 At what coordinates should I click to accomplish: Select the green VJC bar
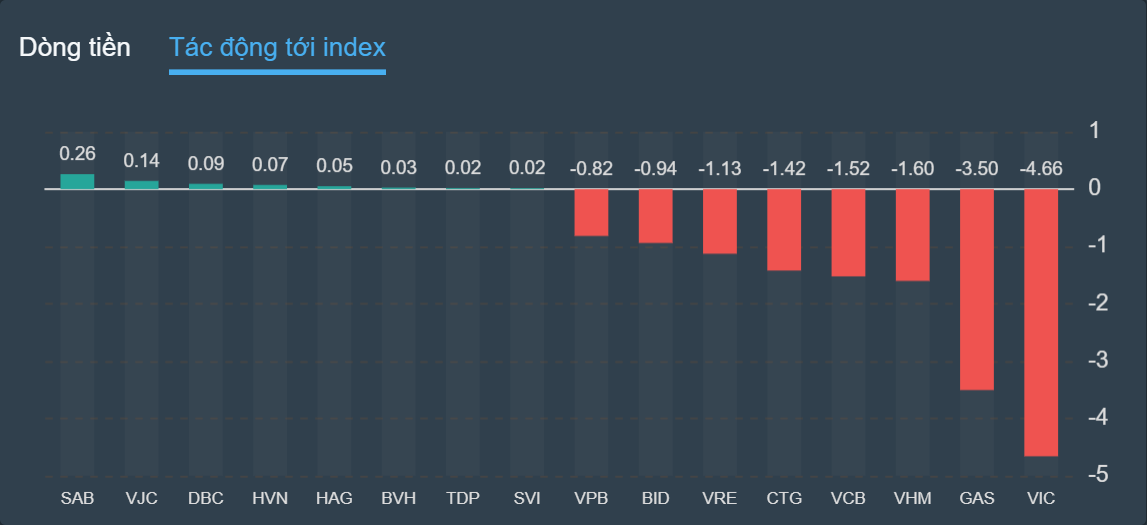pos(141,184)
